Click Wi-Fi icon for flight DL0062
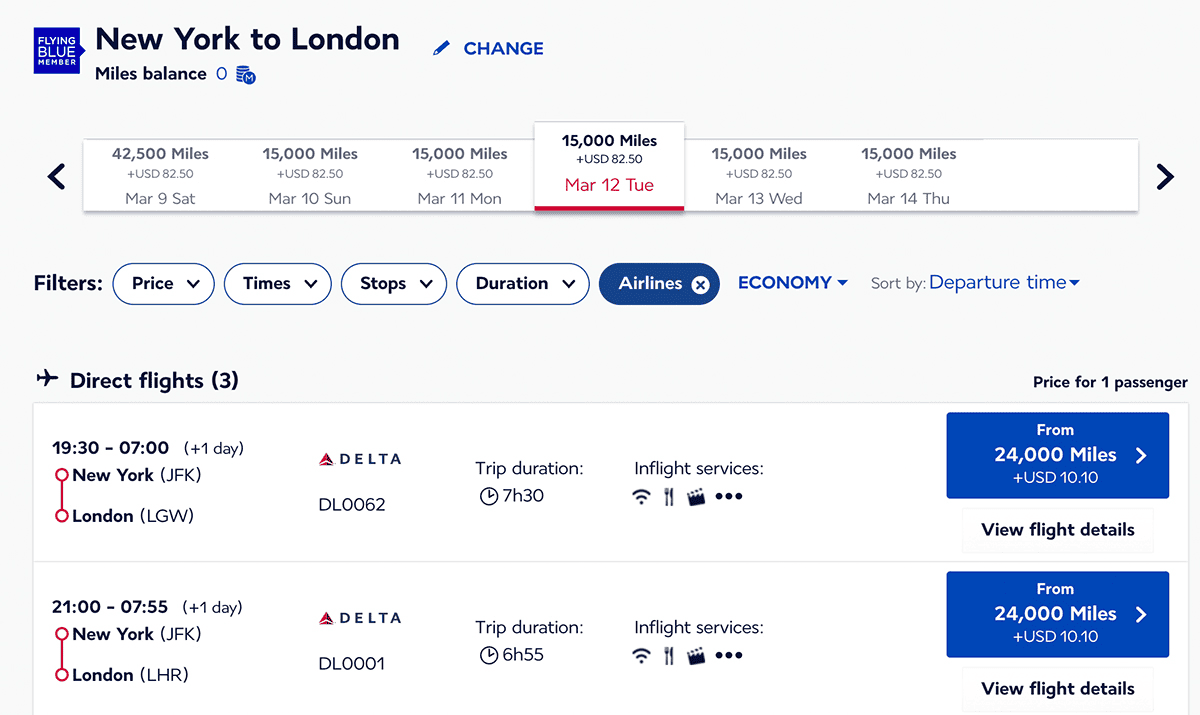Viewport: 1200px width, 715px height. coord(642,497)
